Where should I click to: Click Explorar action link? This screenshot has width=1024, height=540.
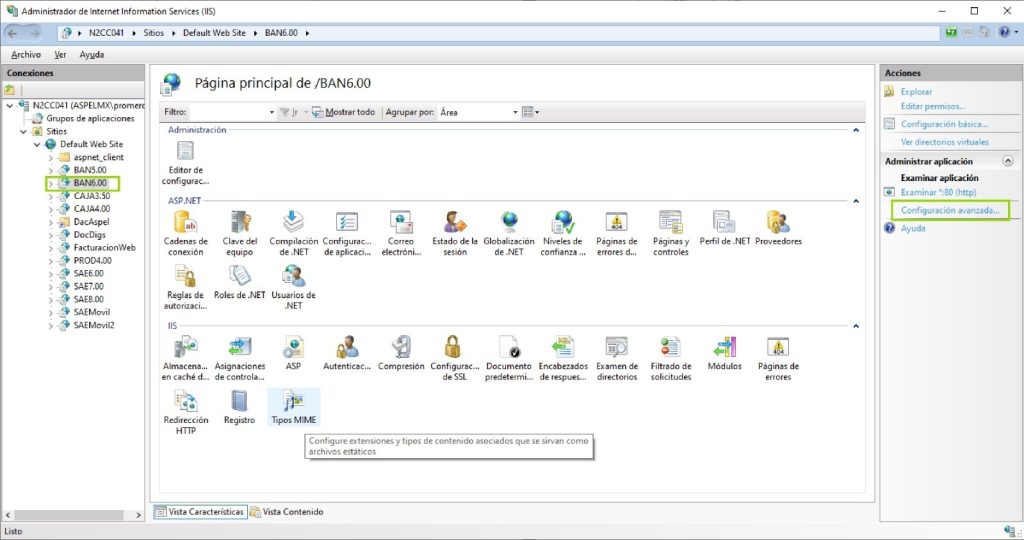[916, 92]
